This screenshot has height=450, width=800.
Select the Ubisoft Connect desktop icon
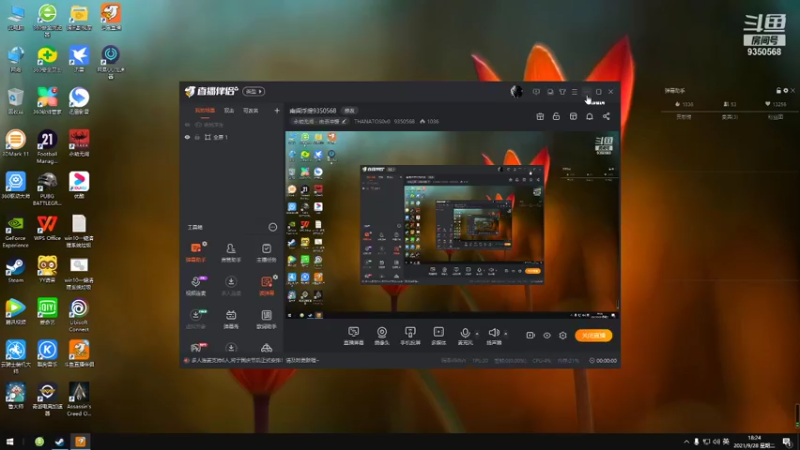[79, 315]
